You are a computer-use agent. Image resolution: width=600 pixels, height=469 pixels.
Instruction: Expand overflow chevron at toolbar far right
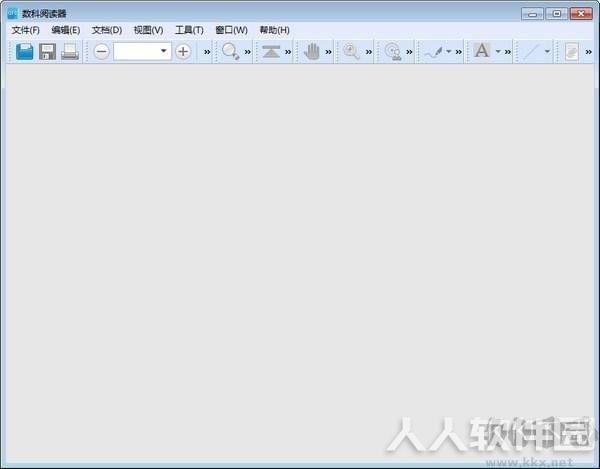[x=589, y=52]
